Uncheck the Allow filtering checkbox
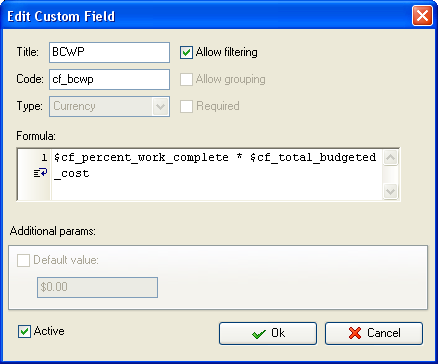Screen dimensions: 438x364 186,53
